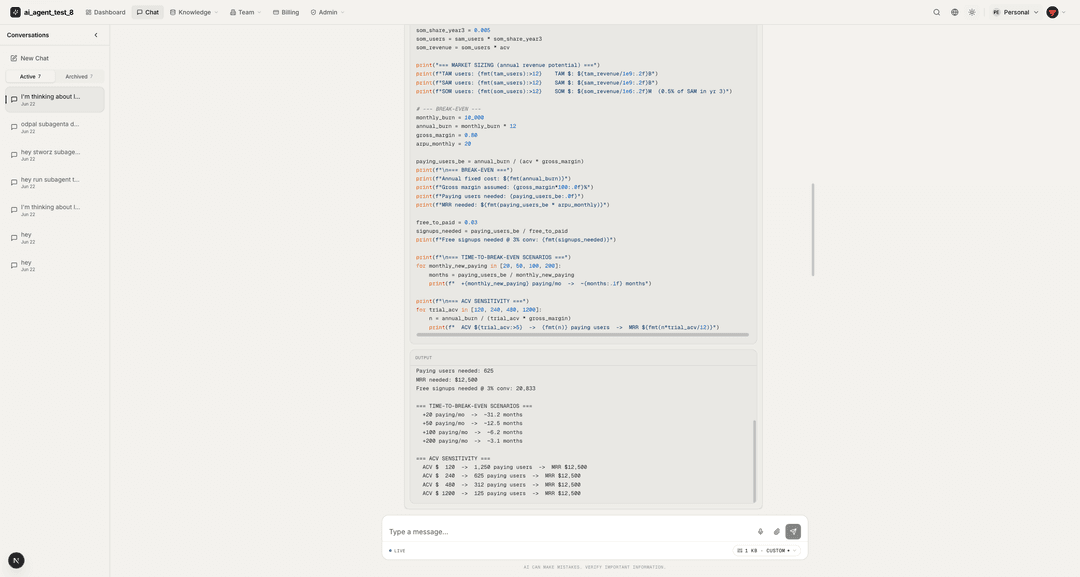Viewport: 1080px width, 577px height.
Task: Toggle the sun theme icon
Action: point(972,12)
